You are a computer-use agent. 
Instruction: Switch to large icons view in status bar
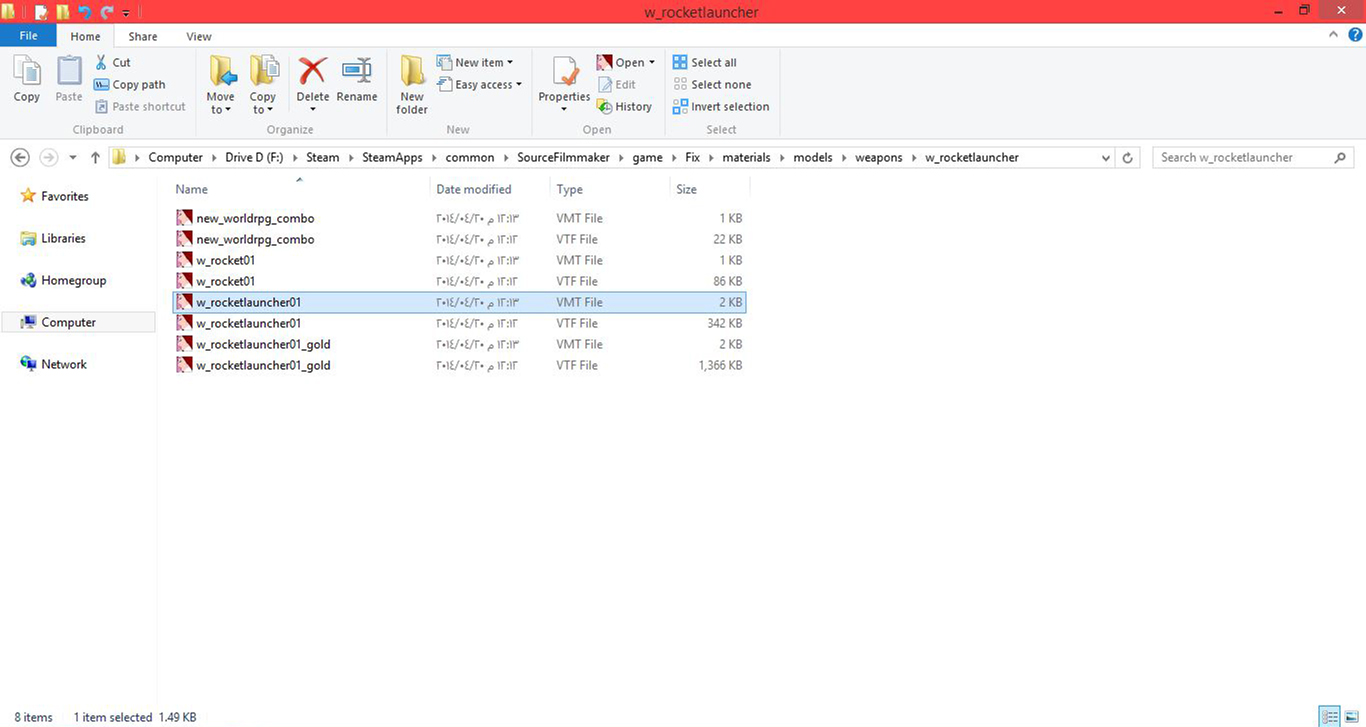[1351, 717]
